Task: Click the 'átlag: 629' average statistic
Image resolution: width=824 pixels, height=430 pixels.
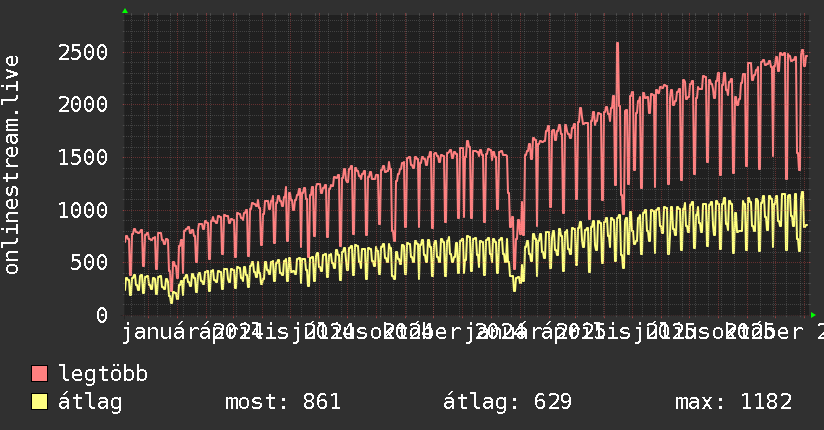Action: click(x=507, y=402)
